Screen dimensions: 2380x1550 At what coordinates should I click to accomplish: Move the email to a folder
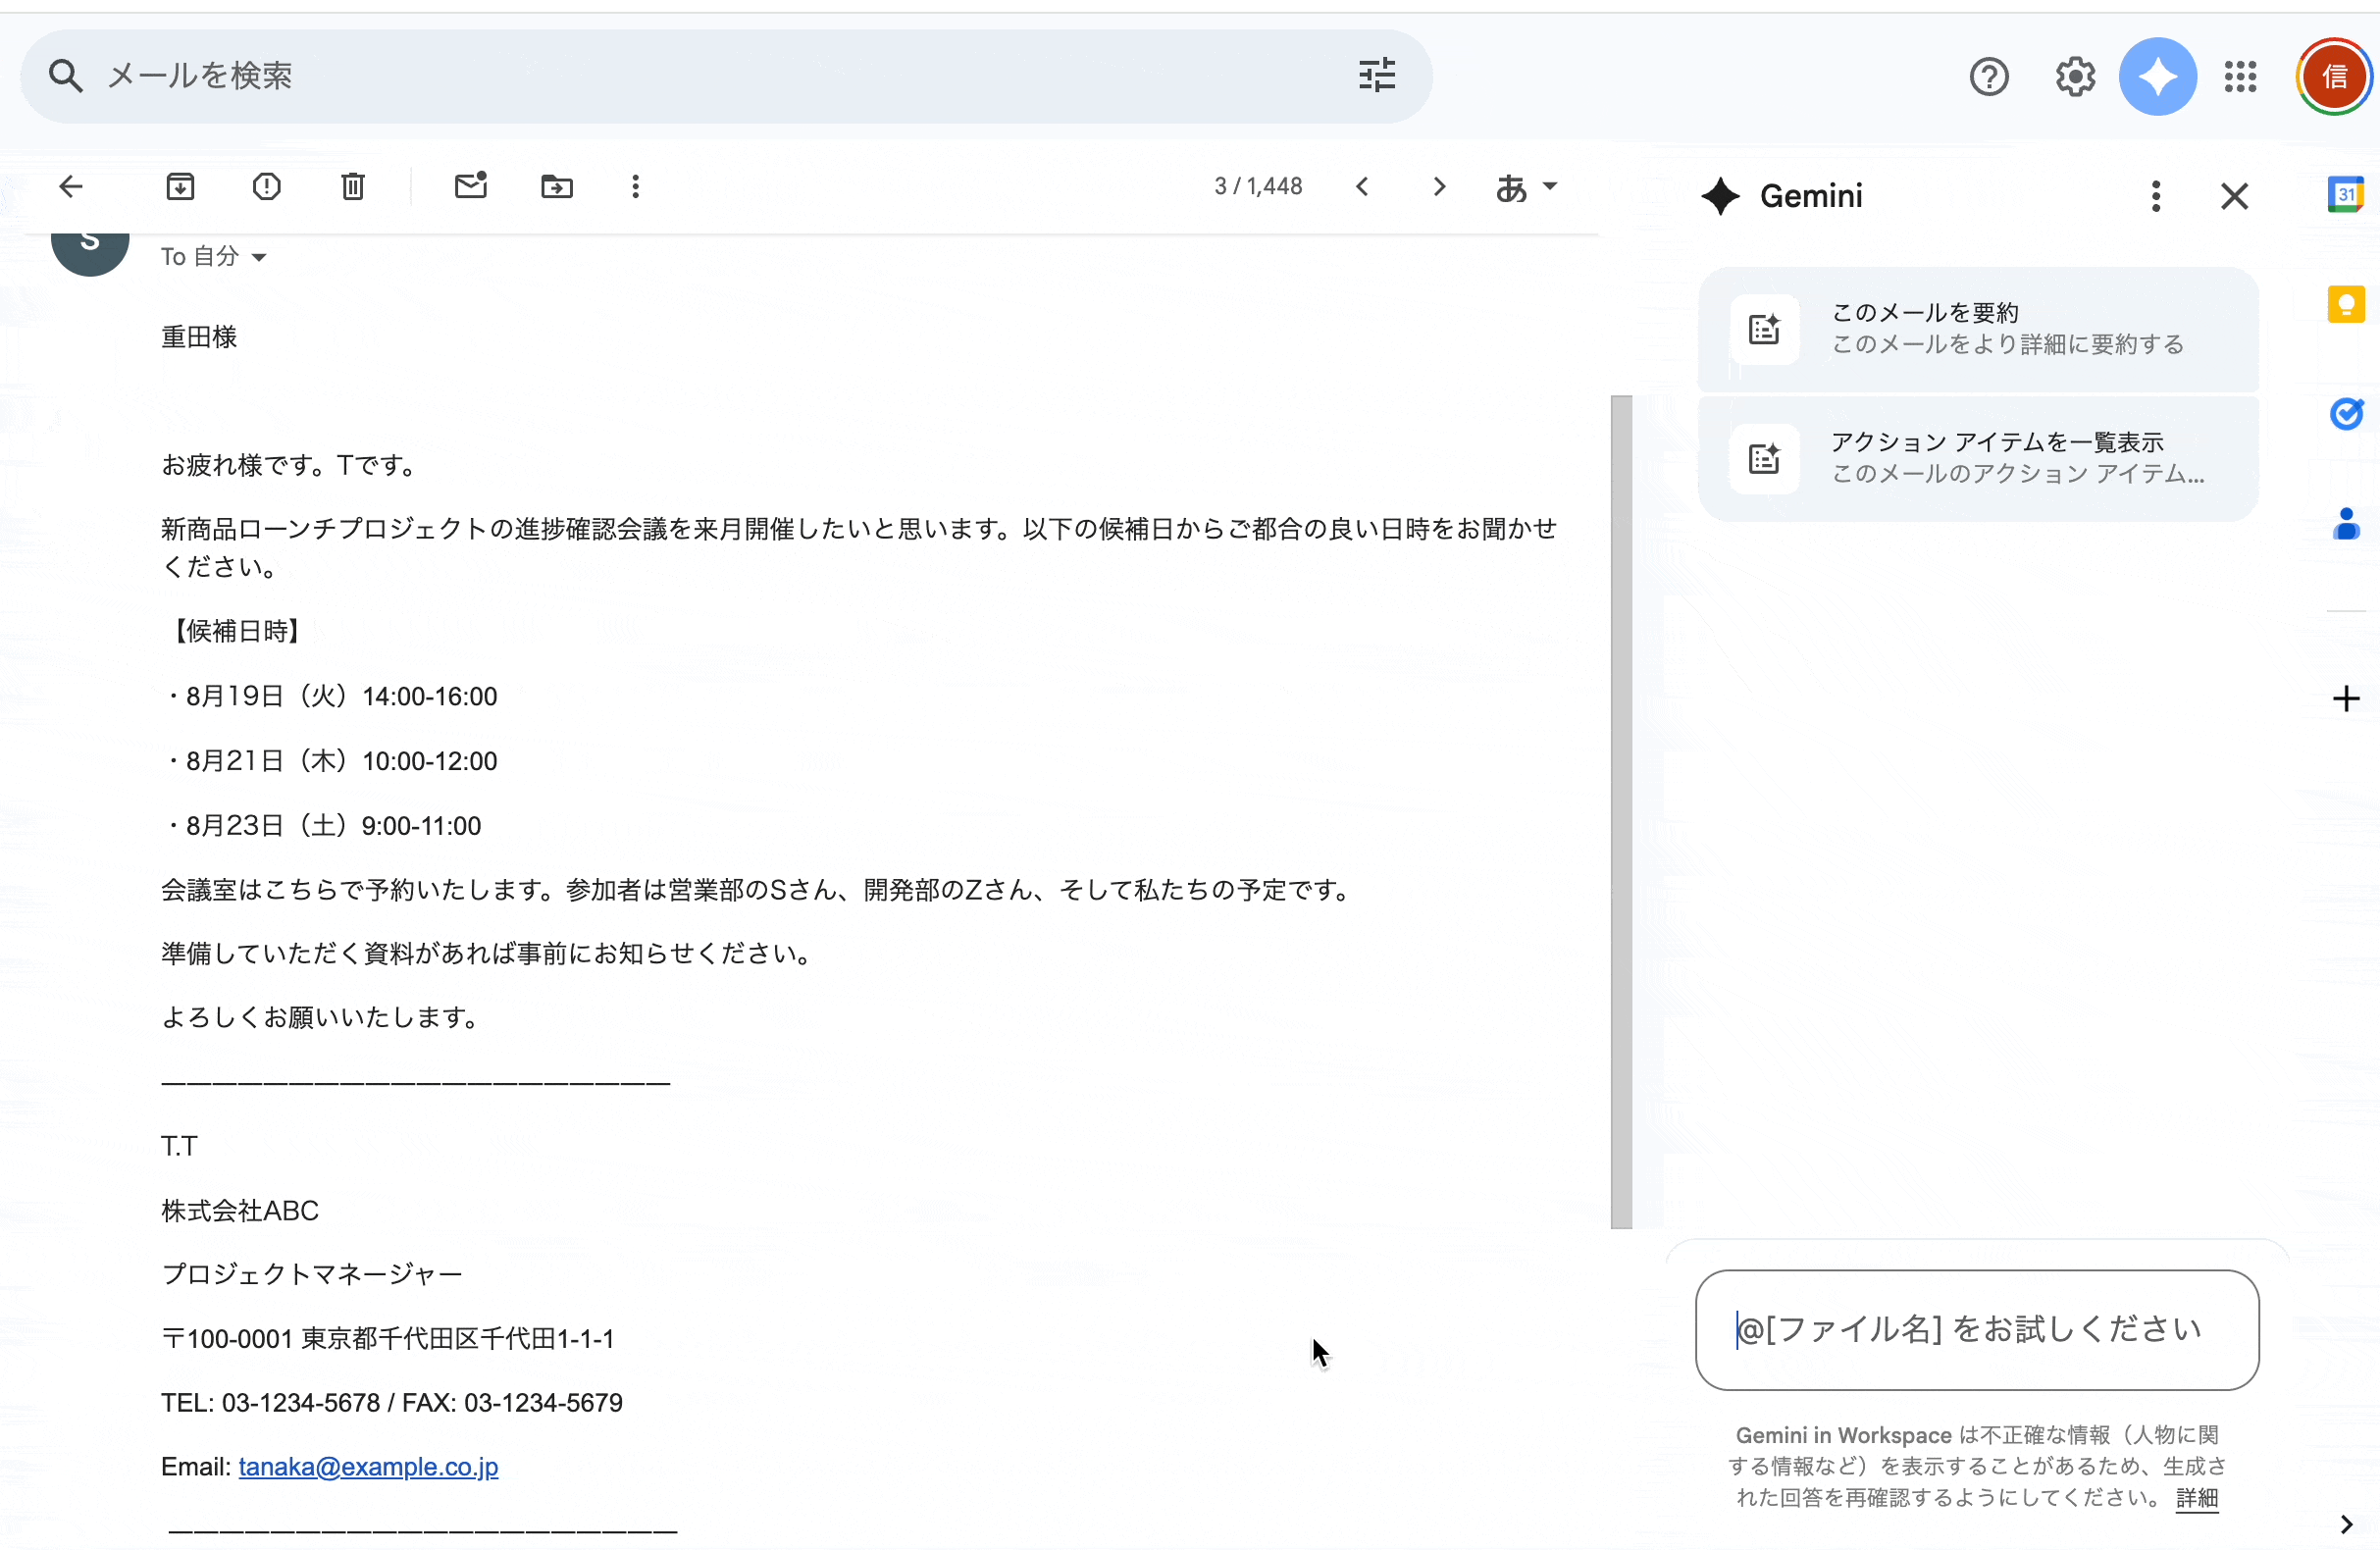[x=557, y=186]
